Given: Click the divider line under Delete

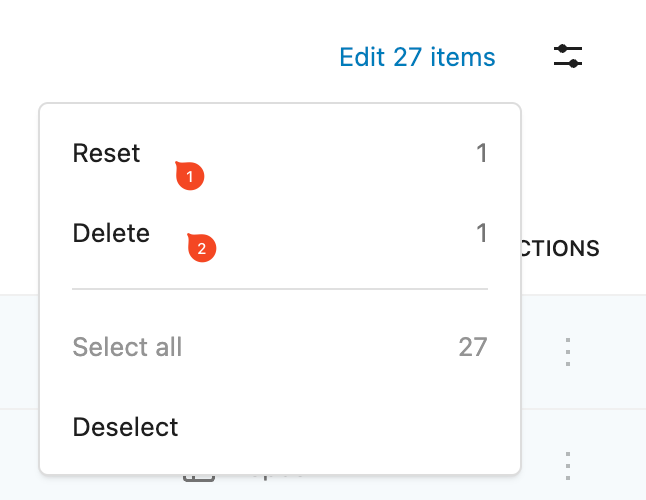Looking at the screenshot, I should click(x=280, y=289).
